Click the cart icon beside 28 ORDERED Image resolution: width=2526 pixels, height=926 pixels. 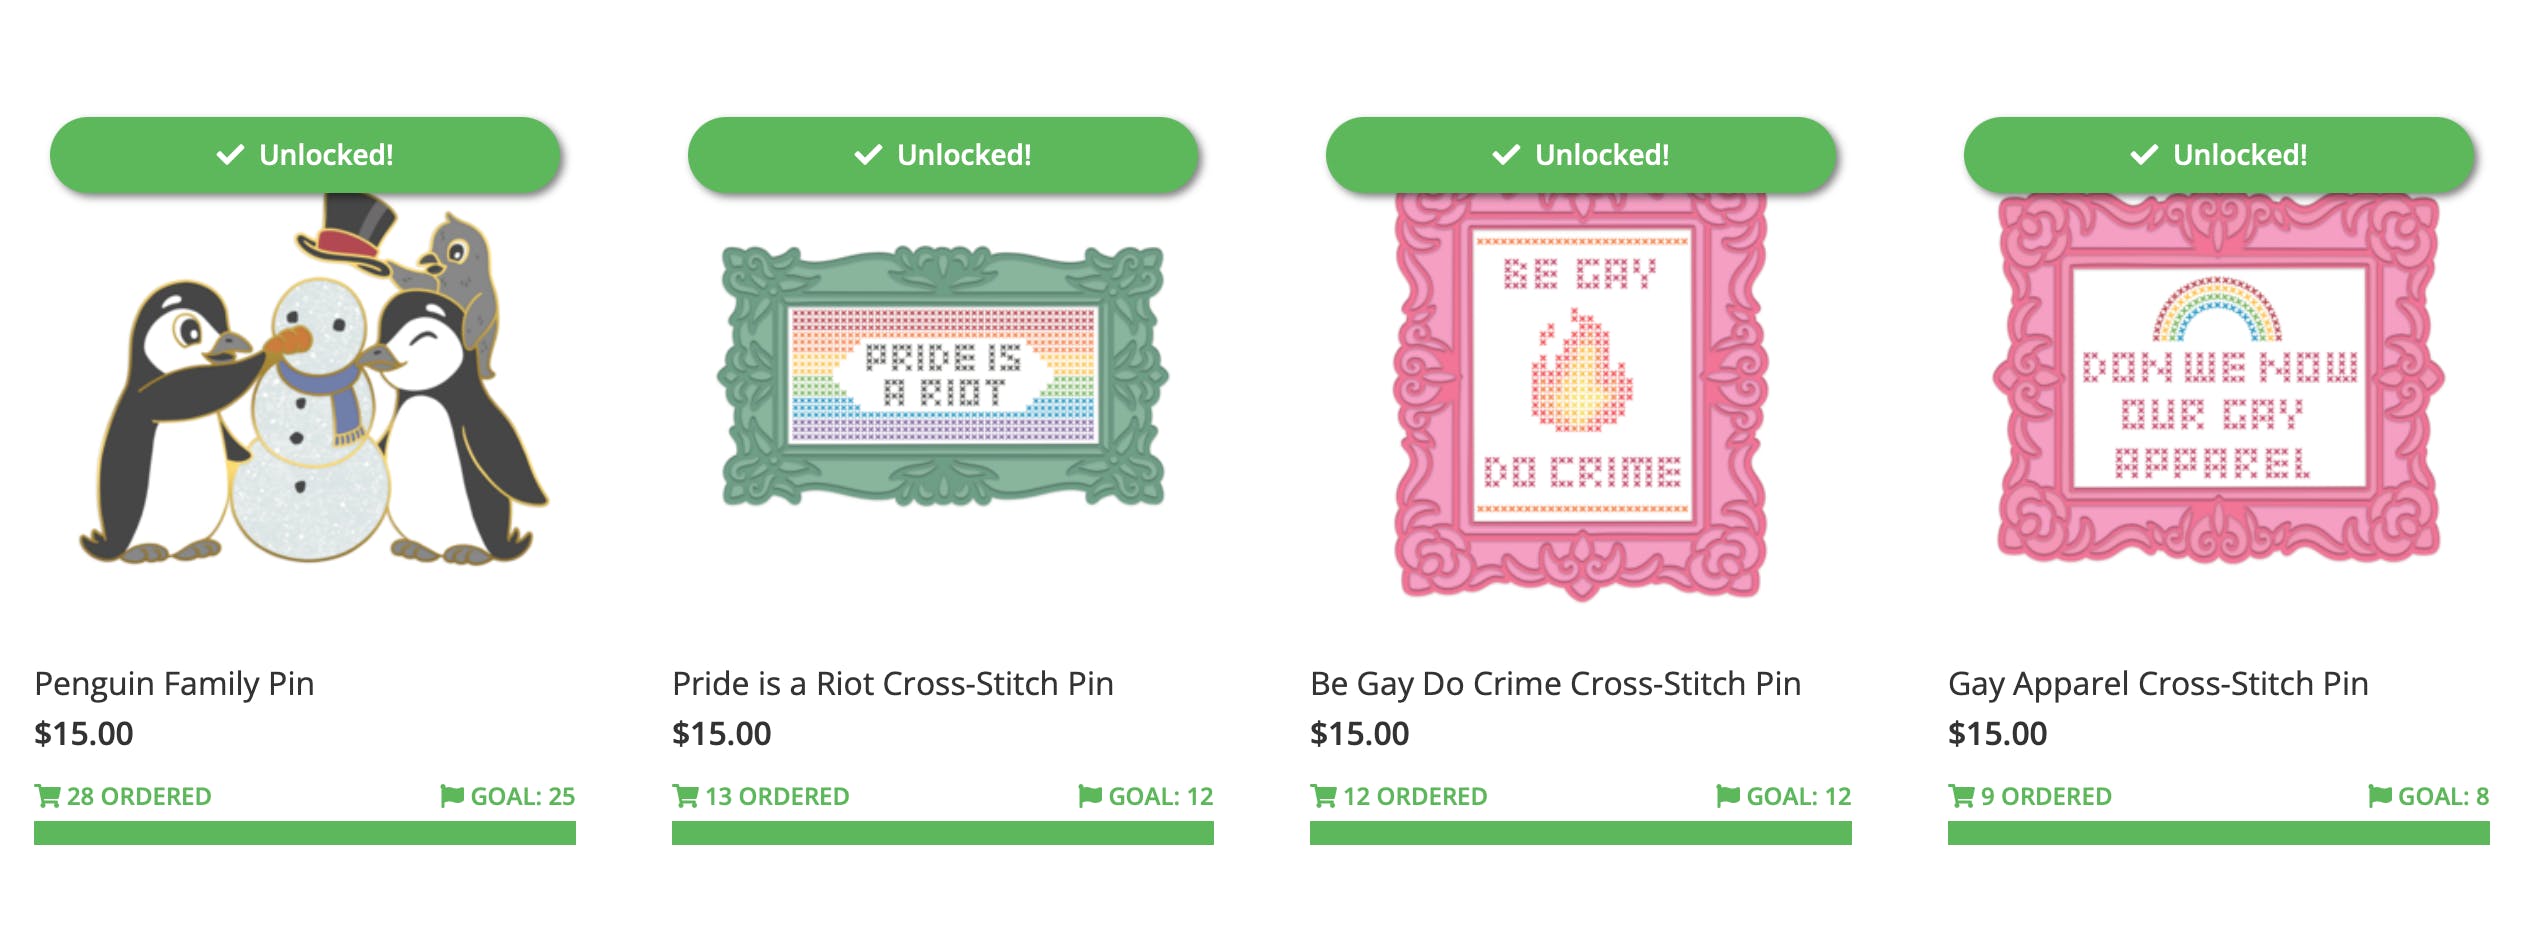click(47, 796)
